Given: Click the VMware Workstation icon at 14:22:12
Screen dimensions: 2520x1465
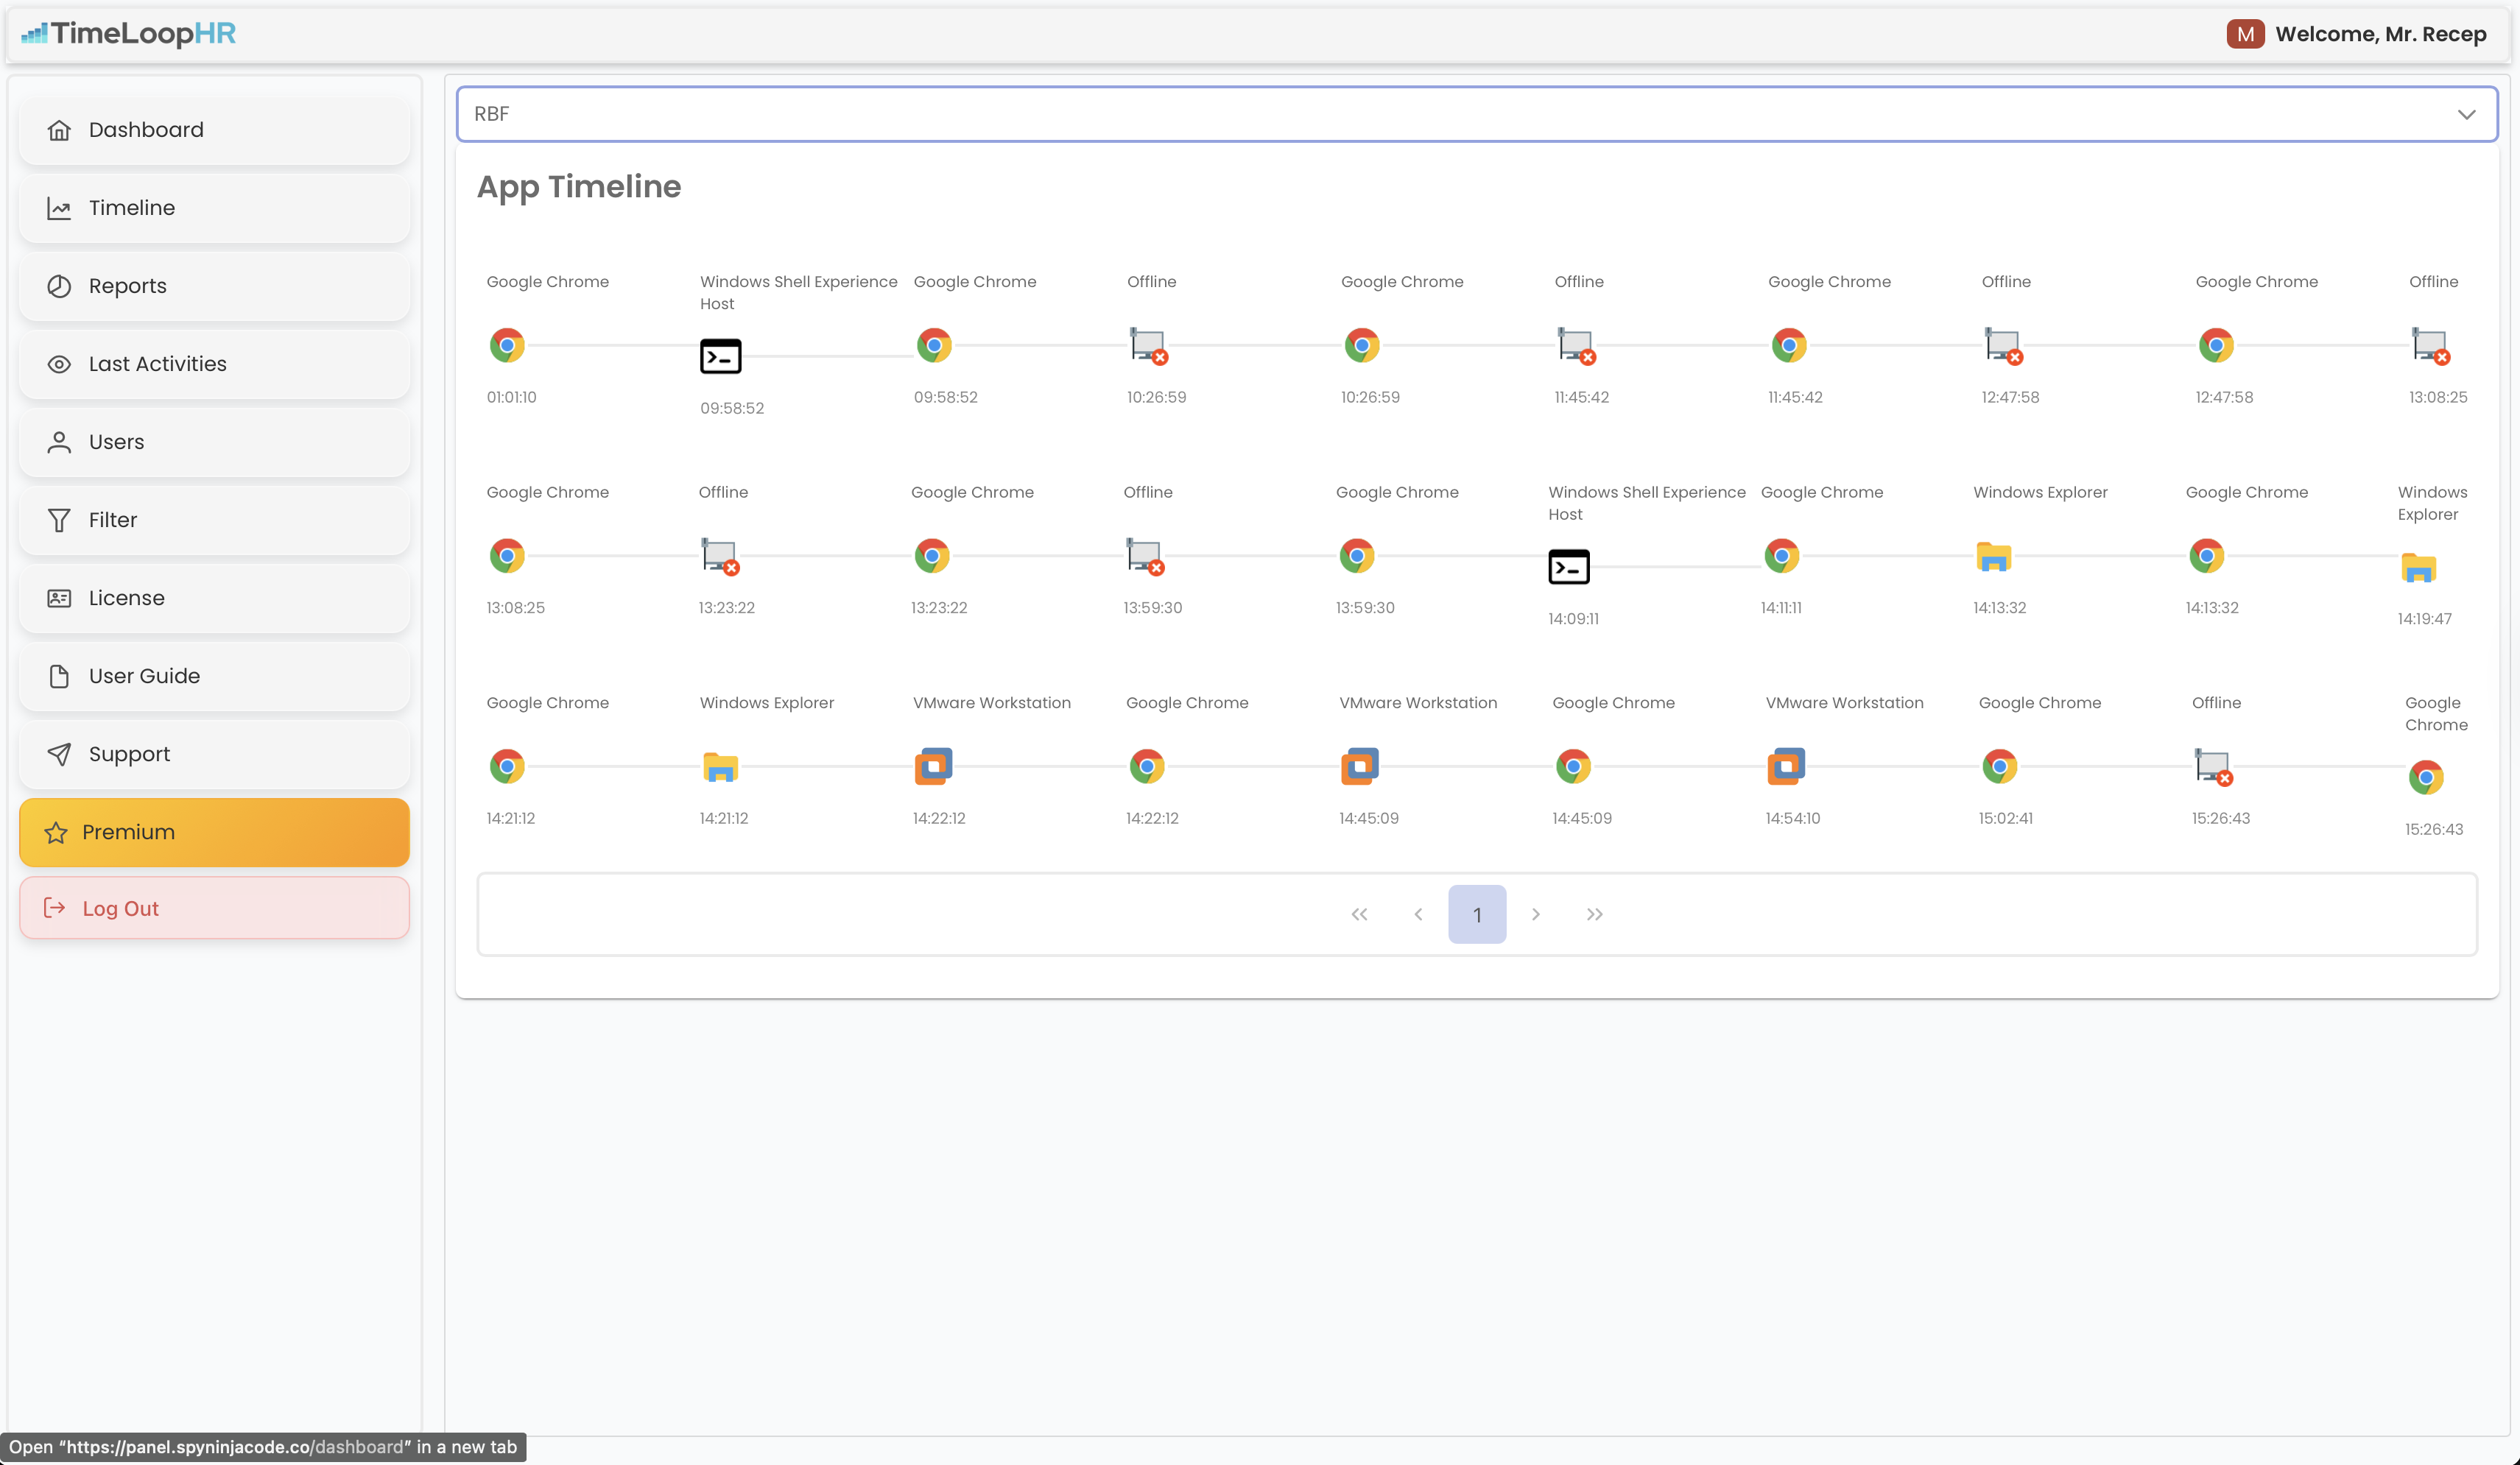Looking at the screenshot, I should click(x=933, y=765).
